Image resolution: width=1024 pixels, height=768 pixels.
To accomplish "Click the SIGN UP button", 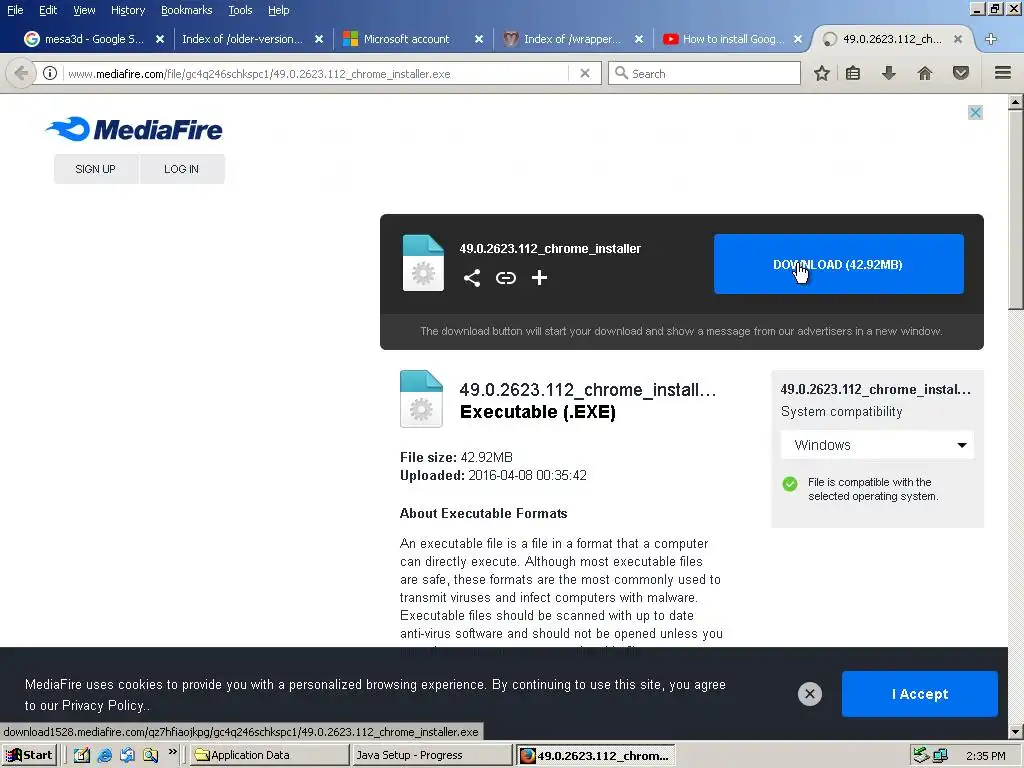I will click(x=95, y=169).
